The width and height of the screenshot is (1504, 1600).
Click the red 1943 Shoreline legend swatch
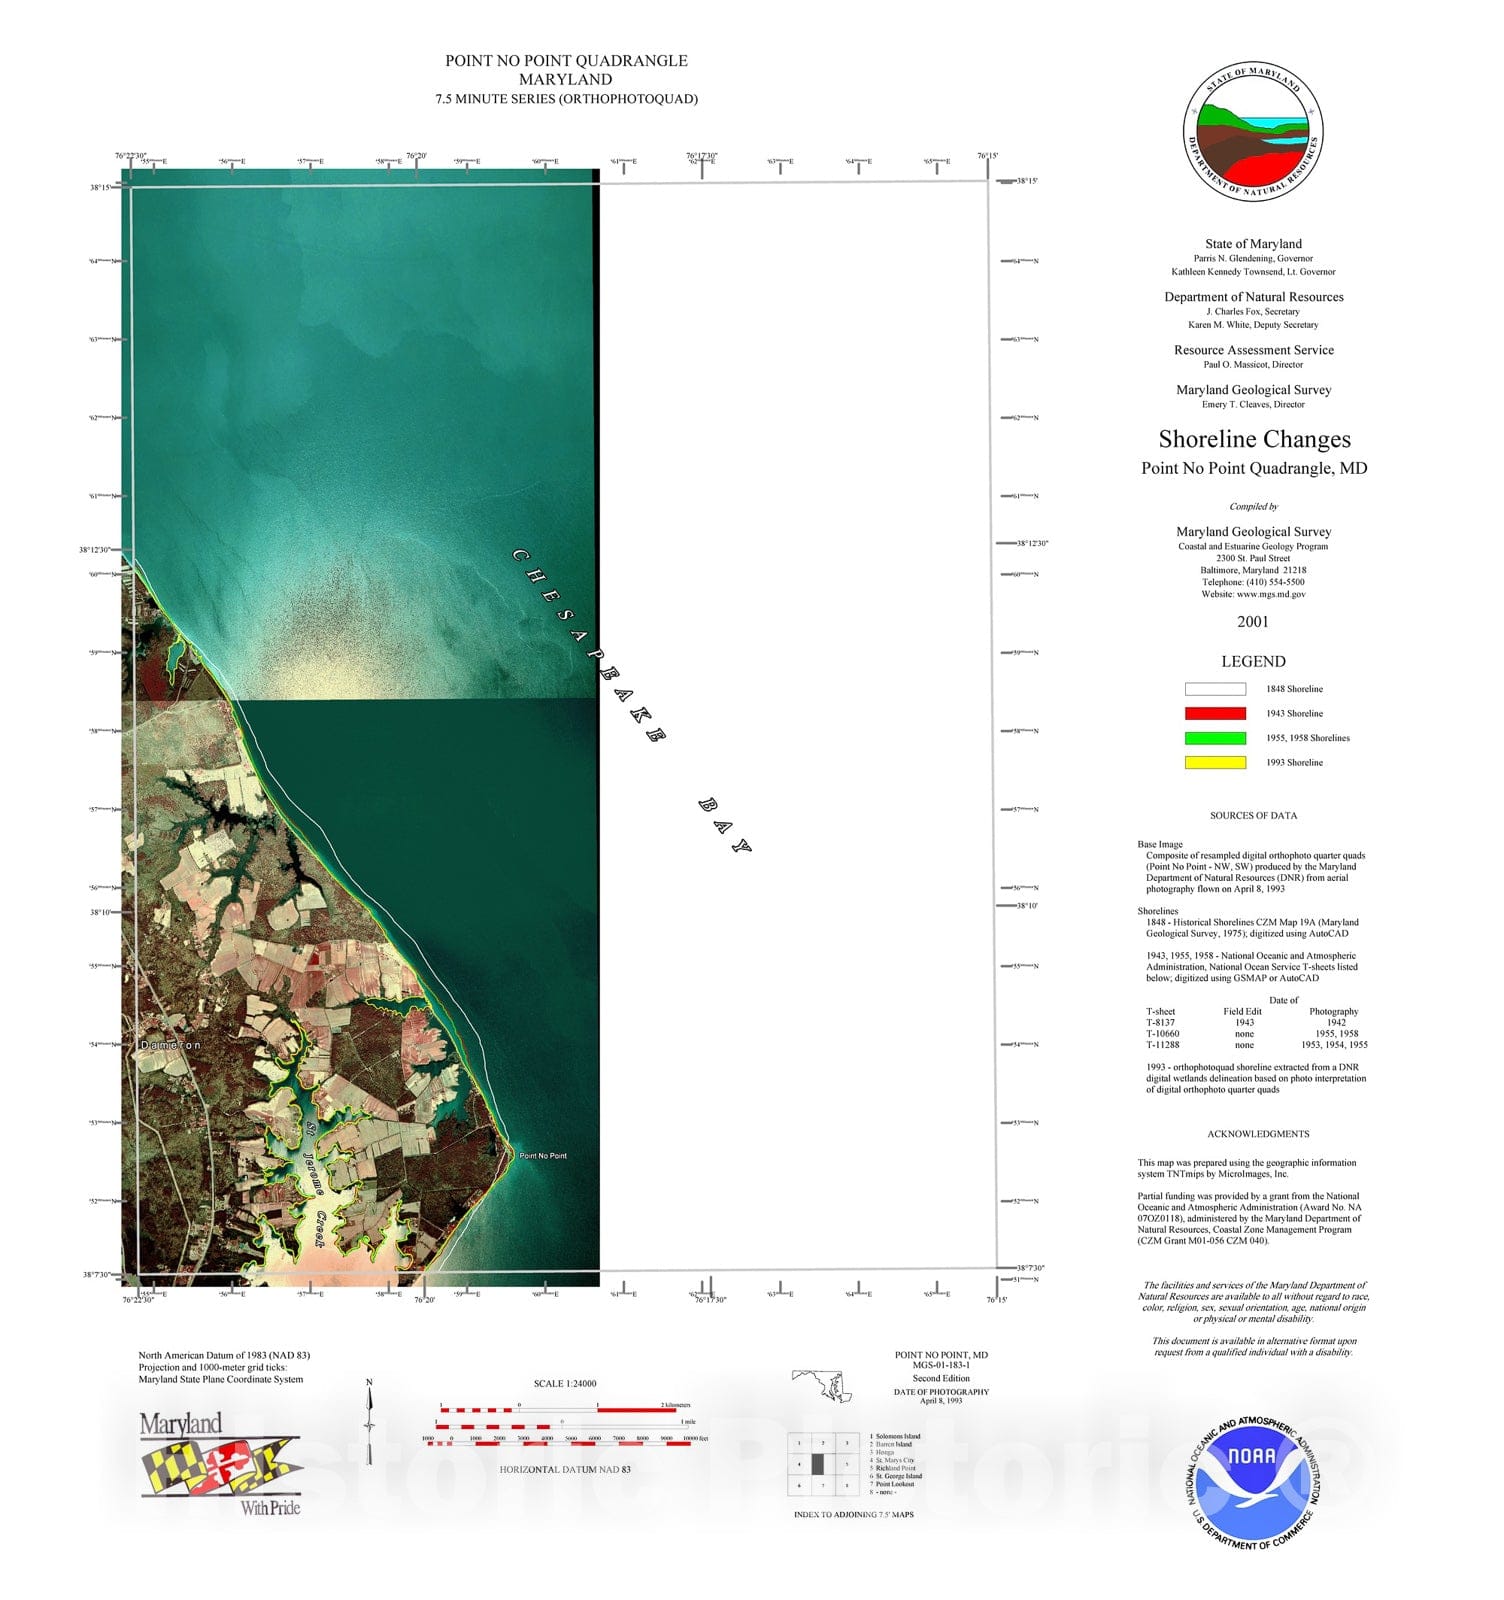pos(1215,713)
